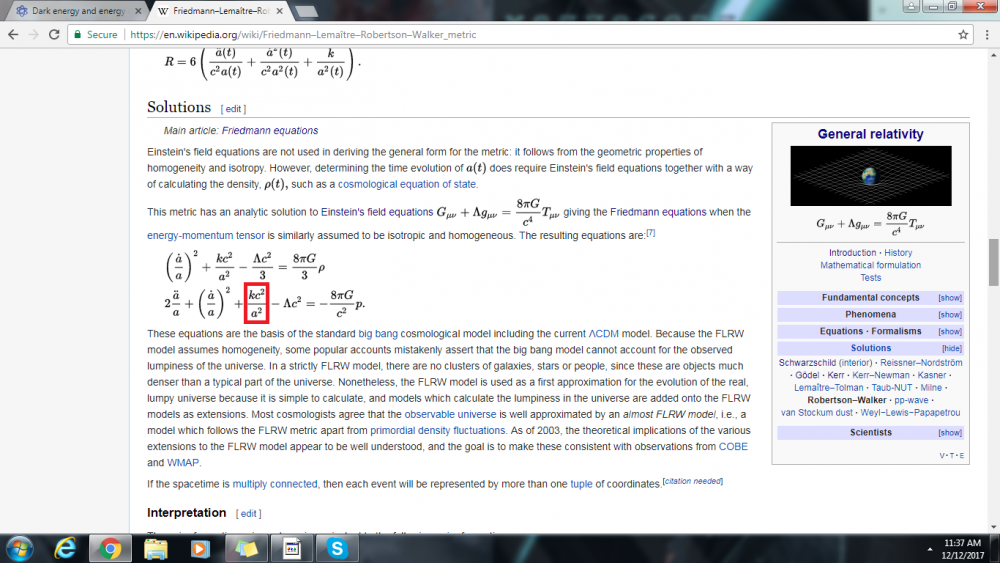This screenshot has width=1000, height=563.
Task: Follow the cosmological equation of state link
Action: 407,184
